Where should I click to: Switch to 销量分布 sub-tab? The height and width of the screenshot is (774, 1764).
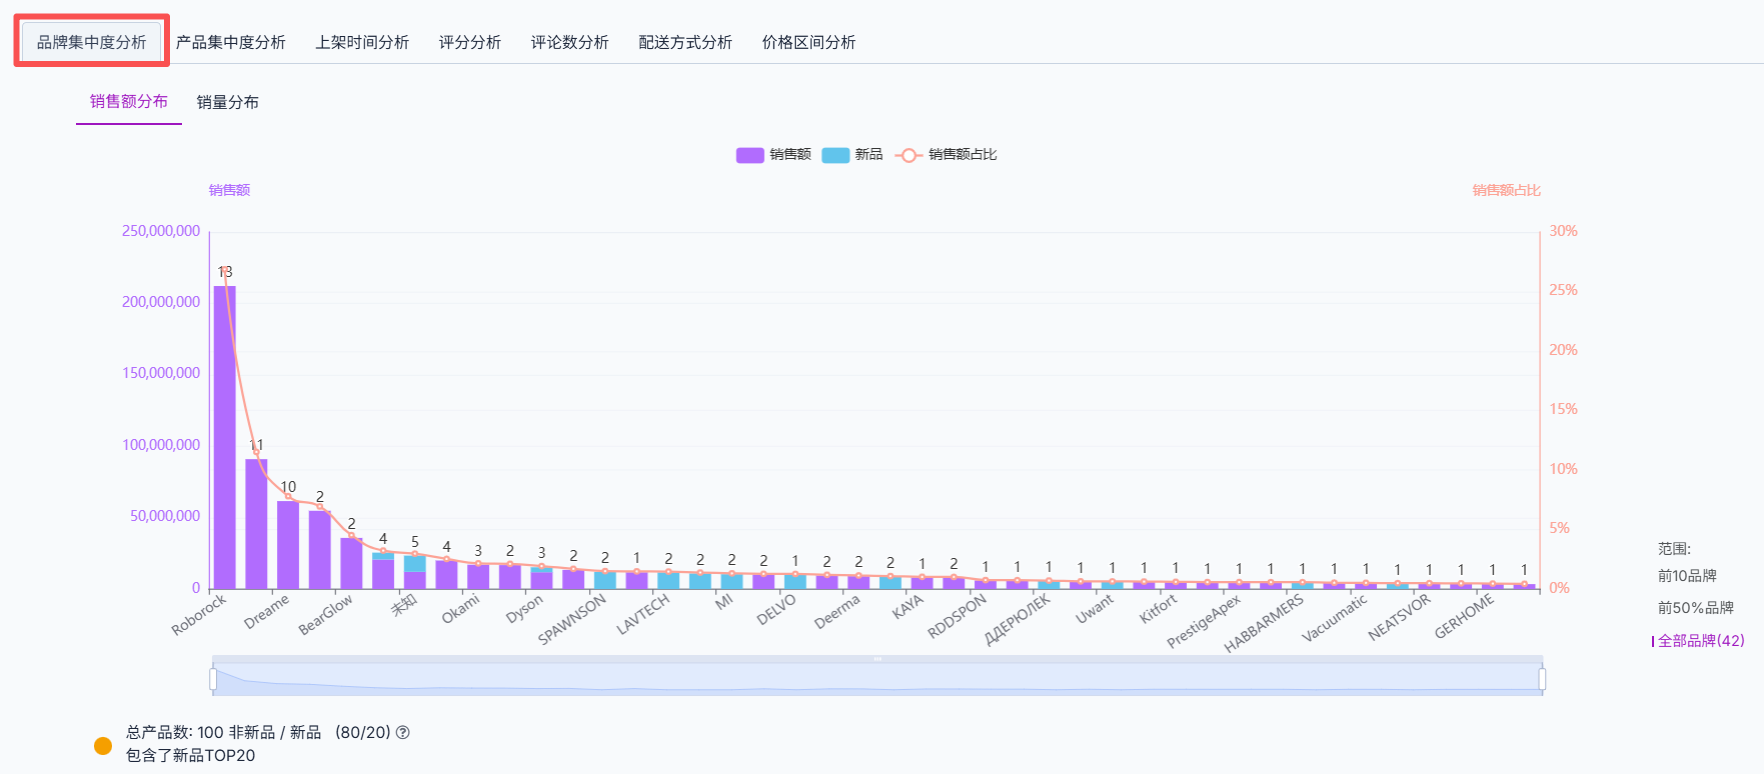228,102
